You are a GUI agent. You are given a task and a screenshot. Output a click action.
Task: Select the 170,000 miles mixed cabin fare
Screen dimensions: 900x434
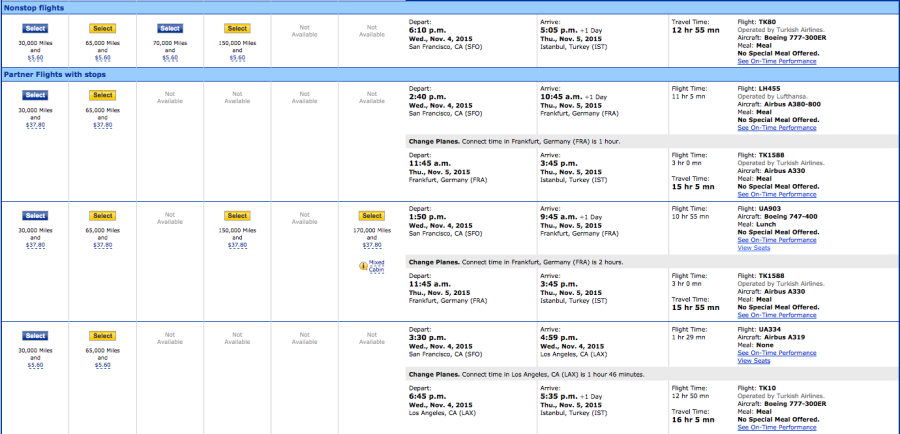371,215
